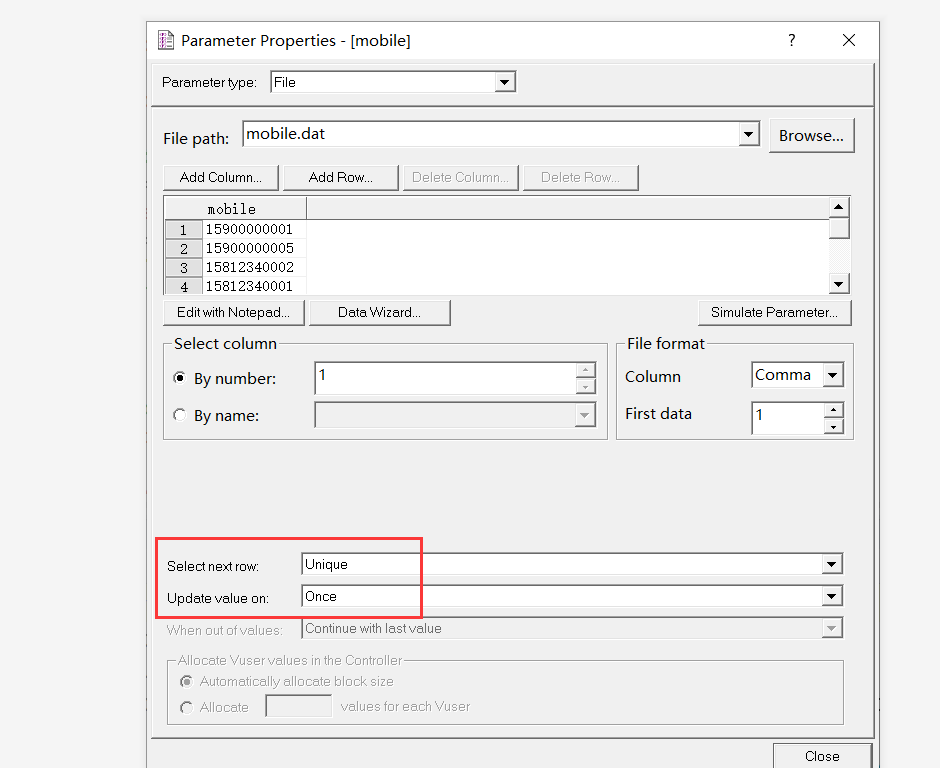Viewport: 940px width, 768px height.
Task: Select row 3 header in data table
Action: [x=184, y=268]
